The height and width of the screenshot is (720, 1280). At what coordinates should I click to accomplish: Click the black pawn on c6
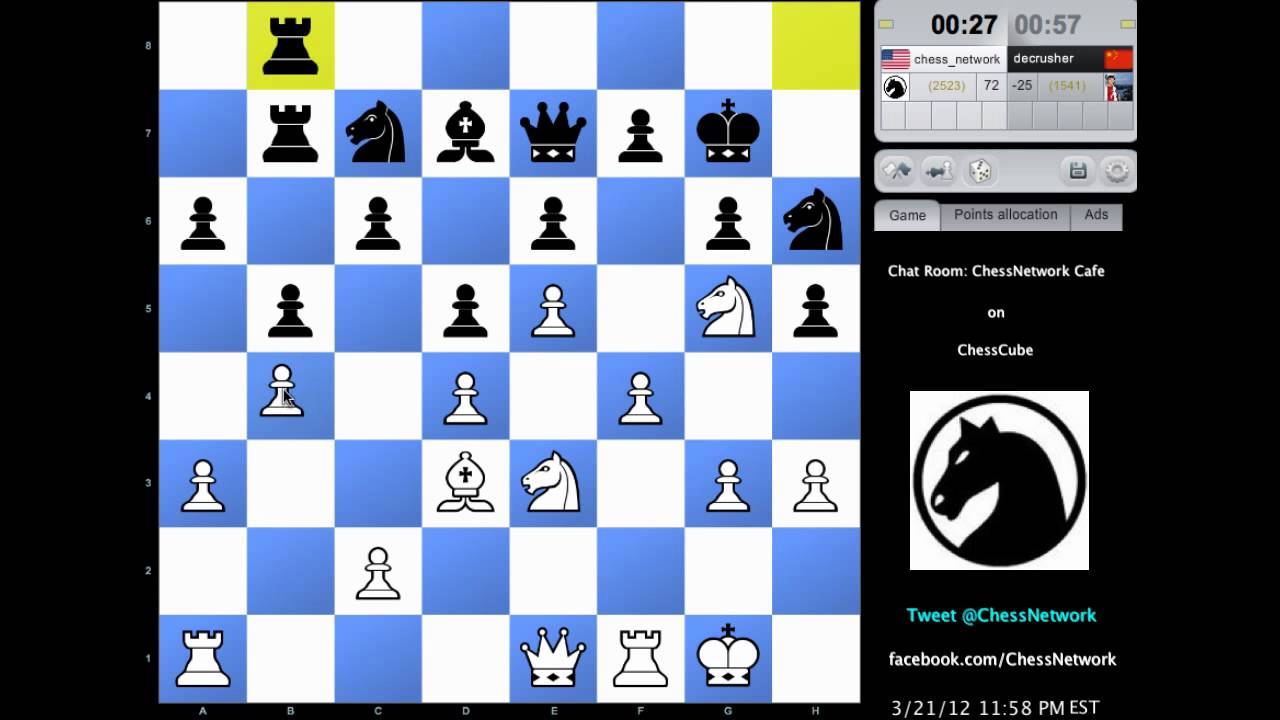(377, 224)
